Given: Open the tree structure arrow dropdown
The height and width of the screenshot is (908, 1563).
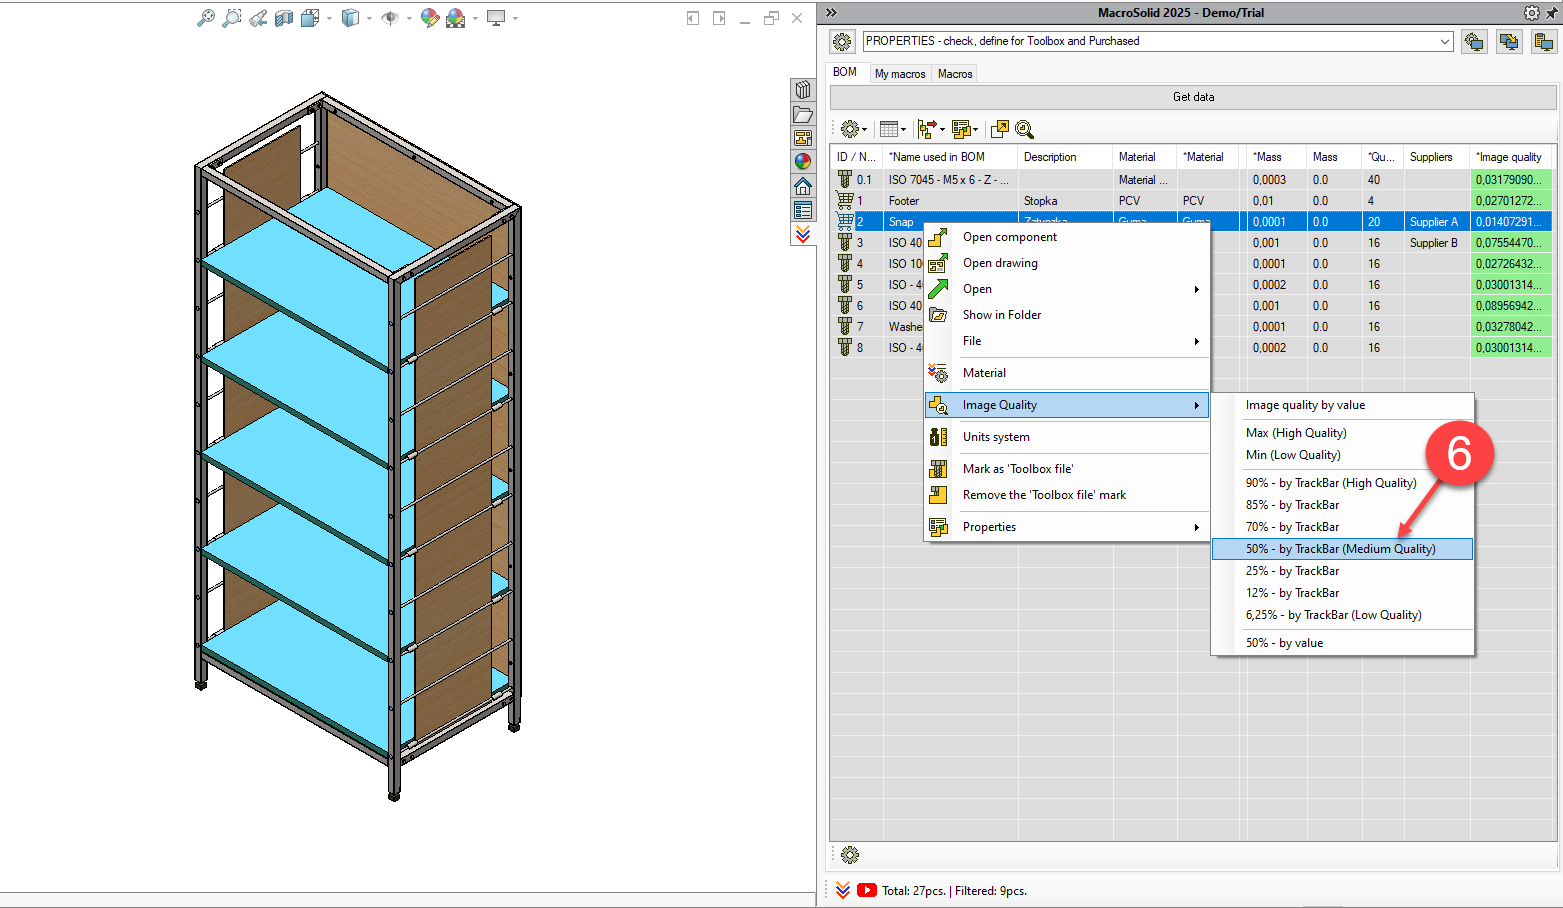Looking at the screenshot, I should pos(931,129).
